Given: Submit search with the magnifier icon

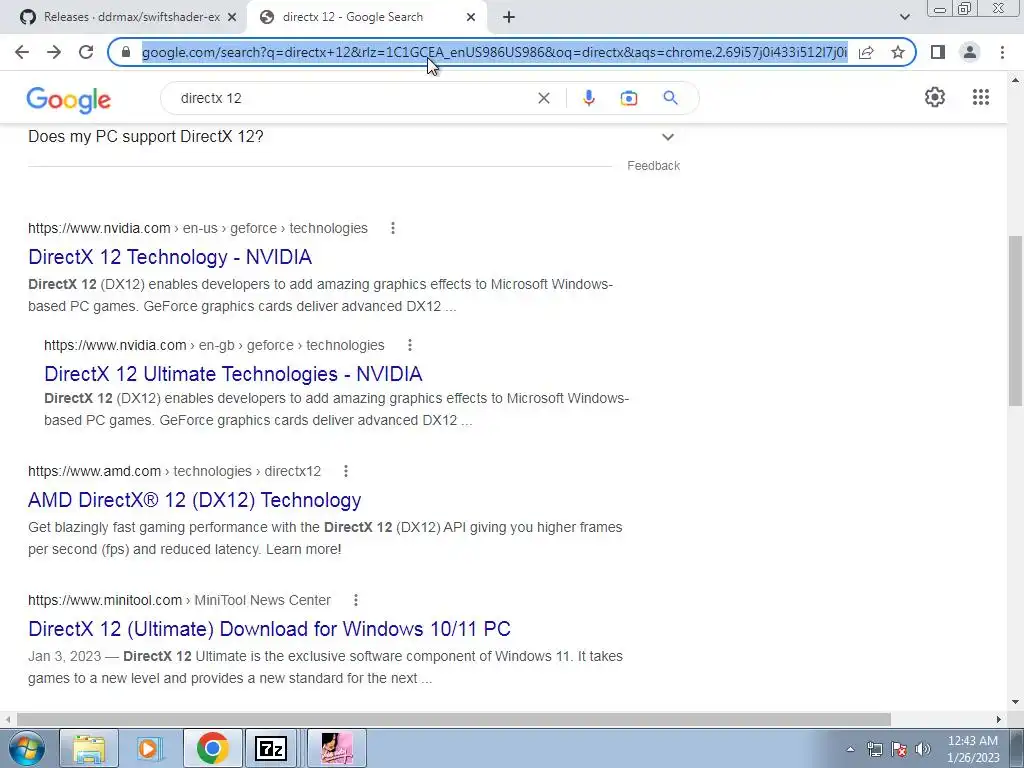Looking at the screenshot, I should 670,98.
